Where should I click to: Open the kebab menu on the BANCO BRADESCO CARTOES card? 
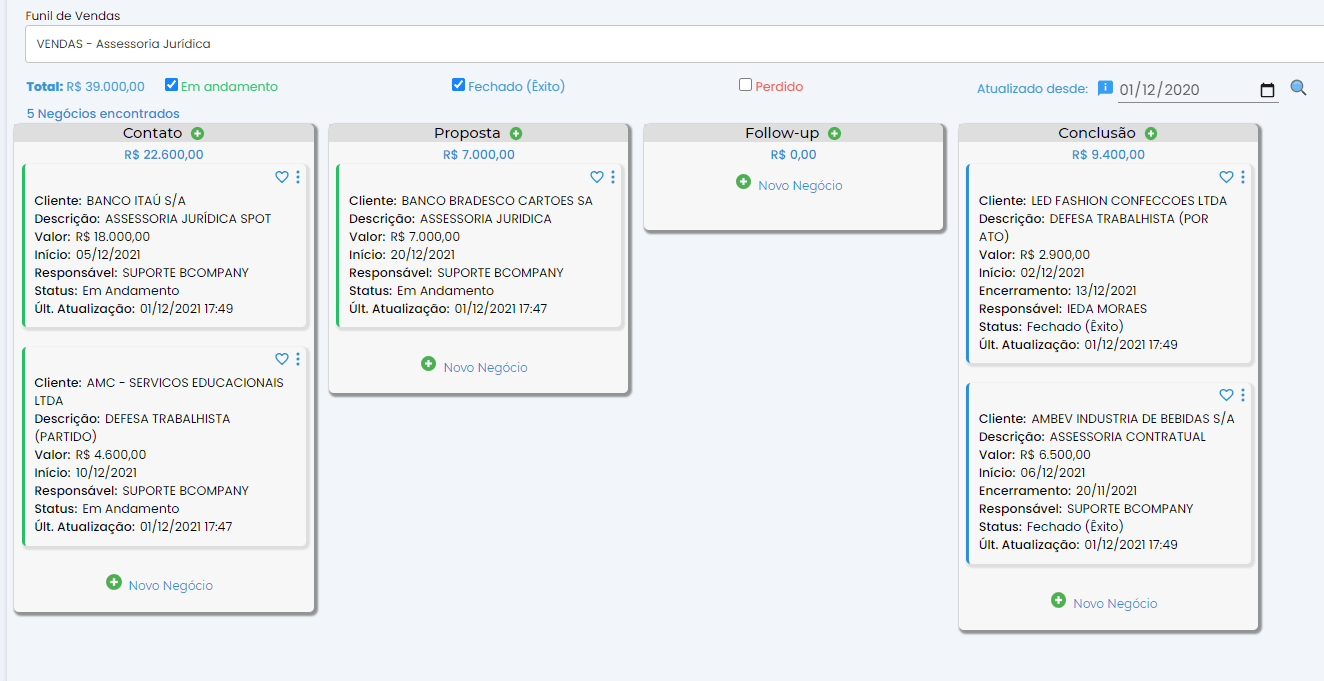pos(612,176)
